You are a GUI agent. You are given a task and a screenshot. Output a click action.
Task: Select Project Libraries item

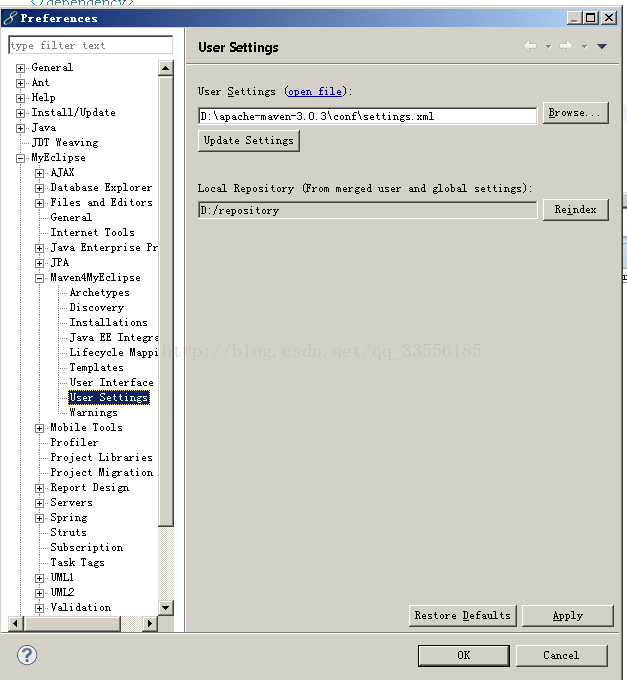point(101,458)
